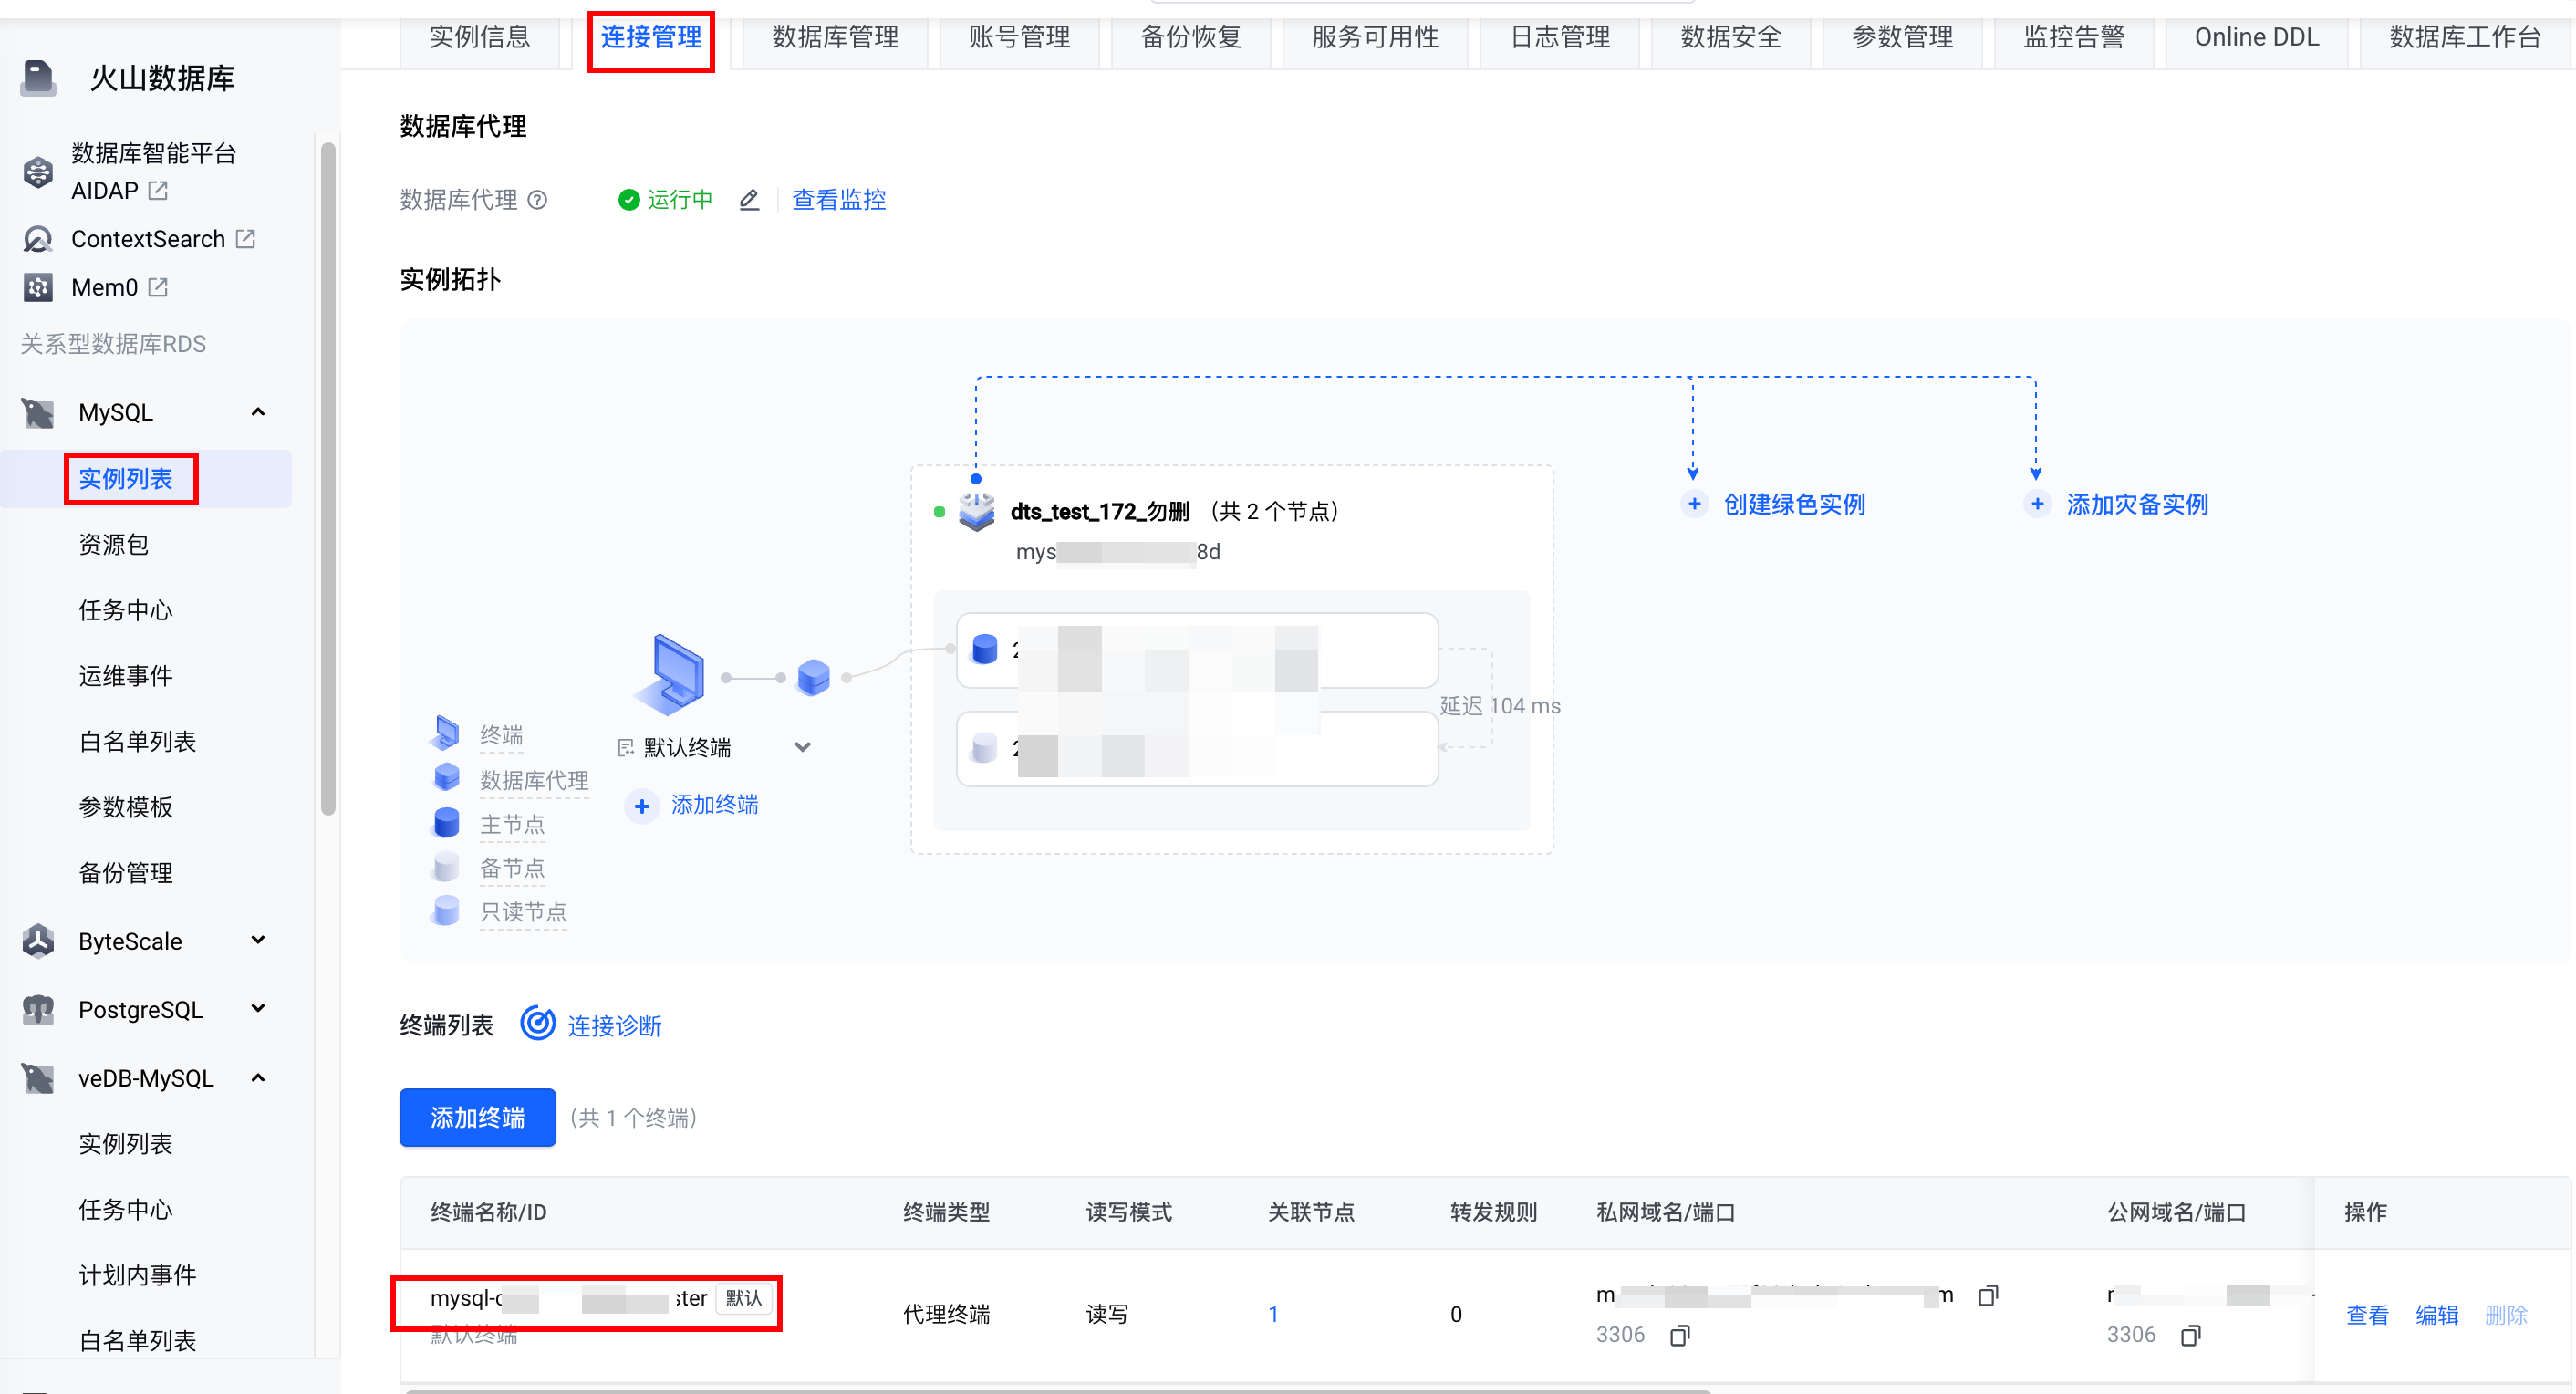Copy the public port 3306

pyautogui.click(x=2190, y=1335)
